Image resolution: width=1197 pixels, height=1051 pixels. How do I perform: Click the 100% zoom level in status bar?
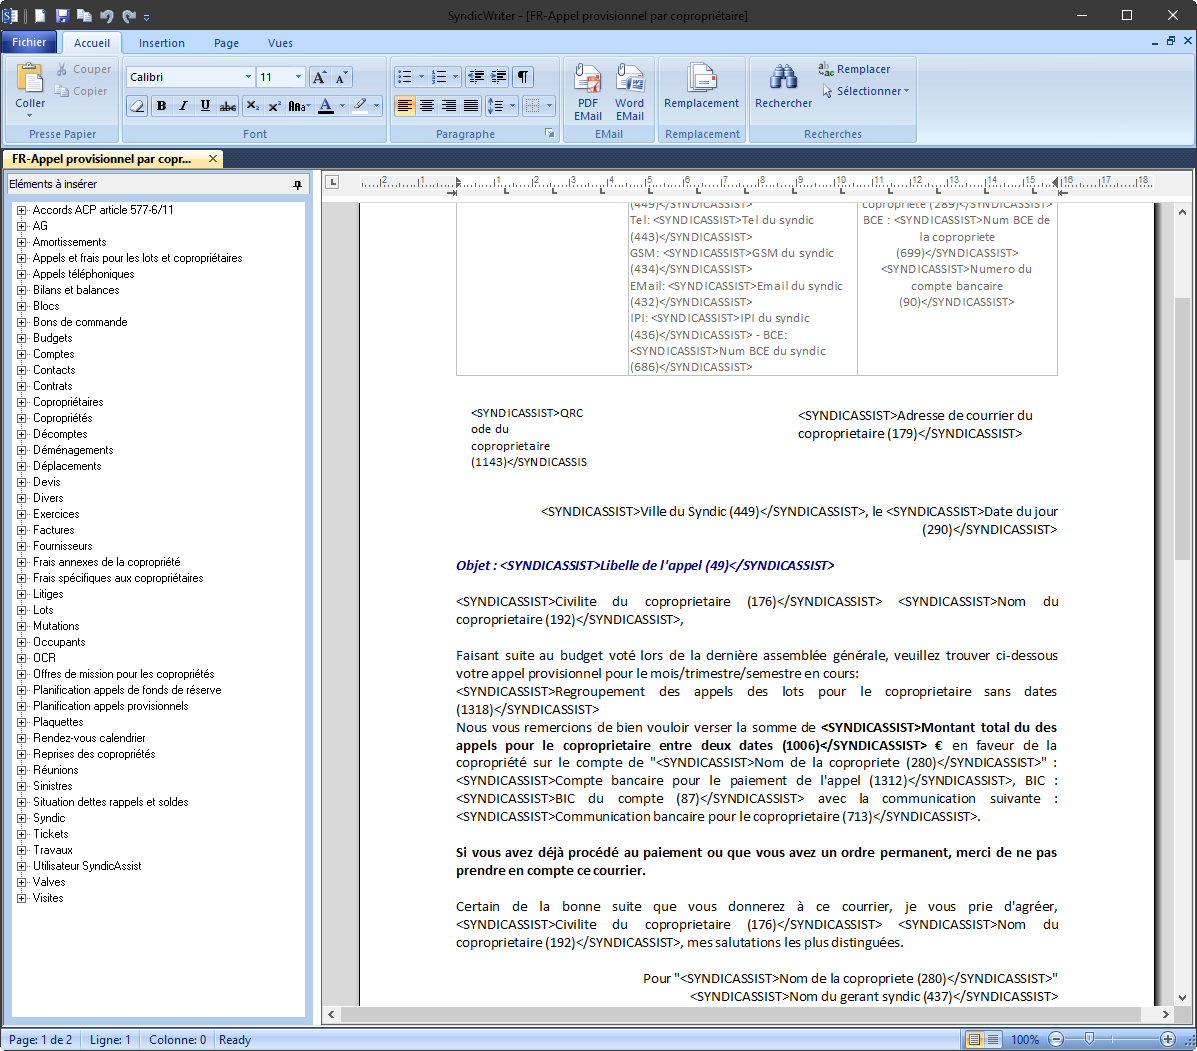point(1024,1040)
